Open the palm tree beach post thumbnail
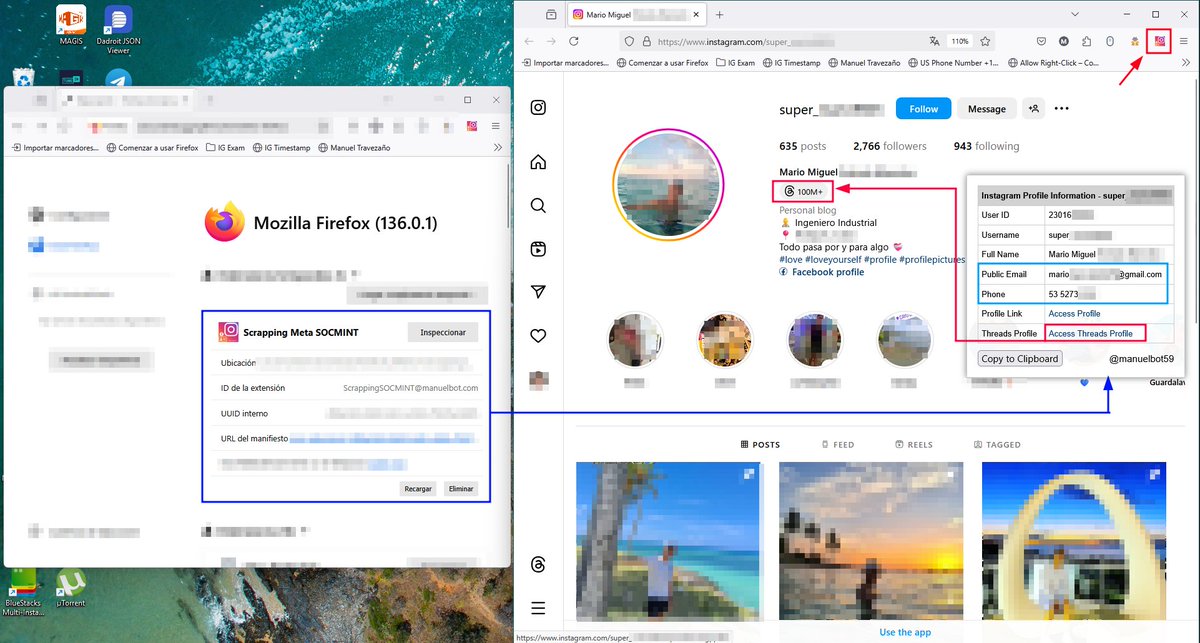 click(670, 541)
